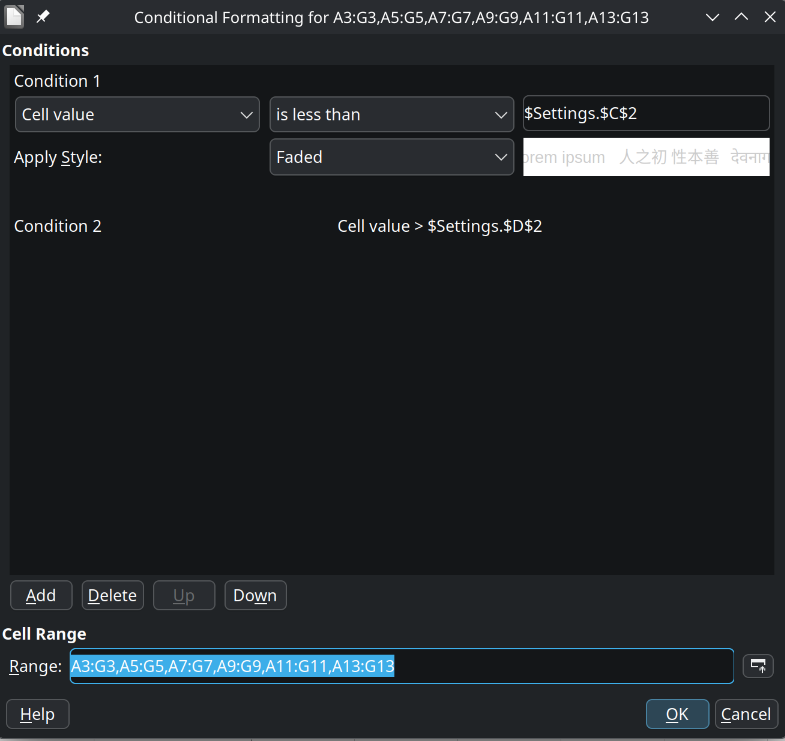The height and width of the screenshot is (741, 785).
Task: Close the Conditional Formatting dialog
Action: click(x=770, y=18)
